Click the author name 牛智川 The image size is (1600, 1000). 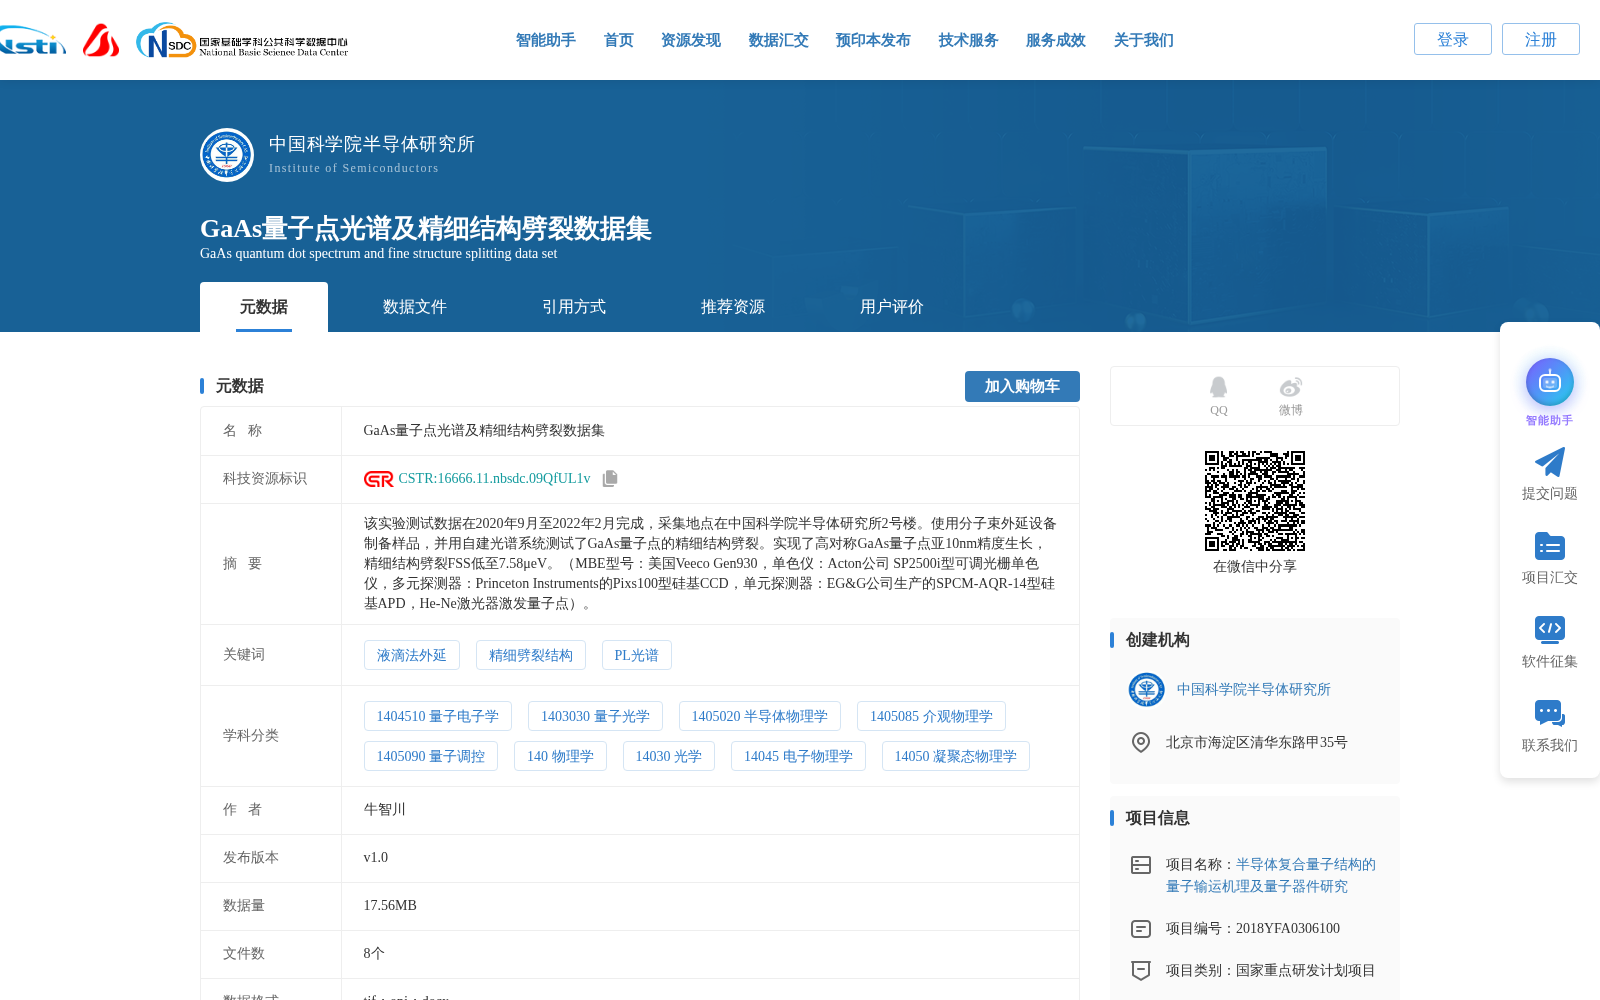tap(385, 810)
